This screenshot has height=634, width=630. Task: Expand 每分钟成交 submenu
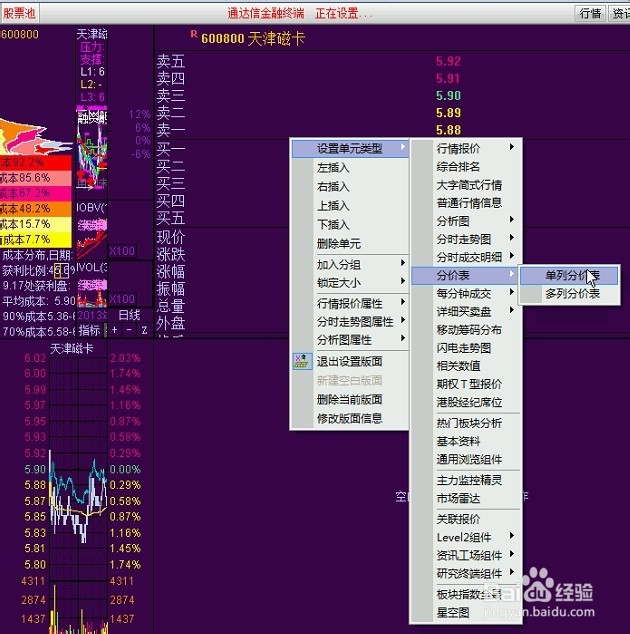[467, 293]
